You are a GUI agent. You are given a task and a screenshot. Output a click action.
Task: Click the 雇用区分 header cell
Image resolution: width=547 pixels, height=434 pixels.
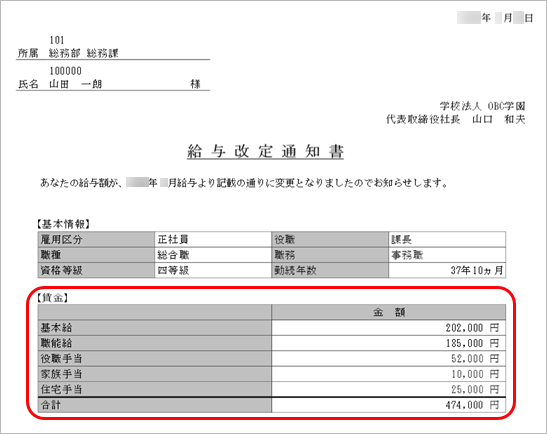pyautogui.click(x=96, y=239)
